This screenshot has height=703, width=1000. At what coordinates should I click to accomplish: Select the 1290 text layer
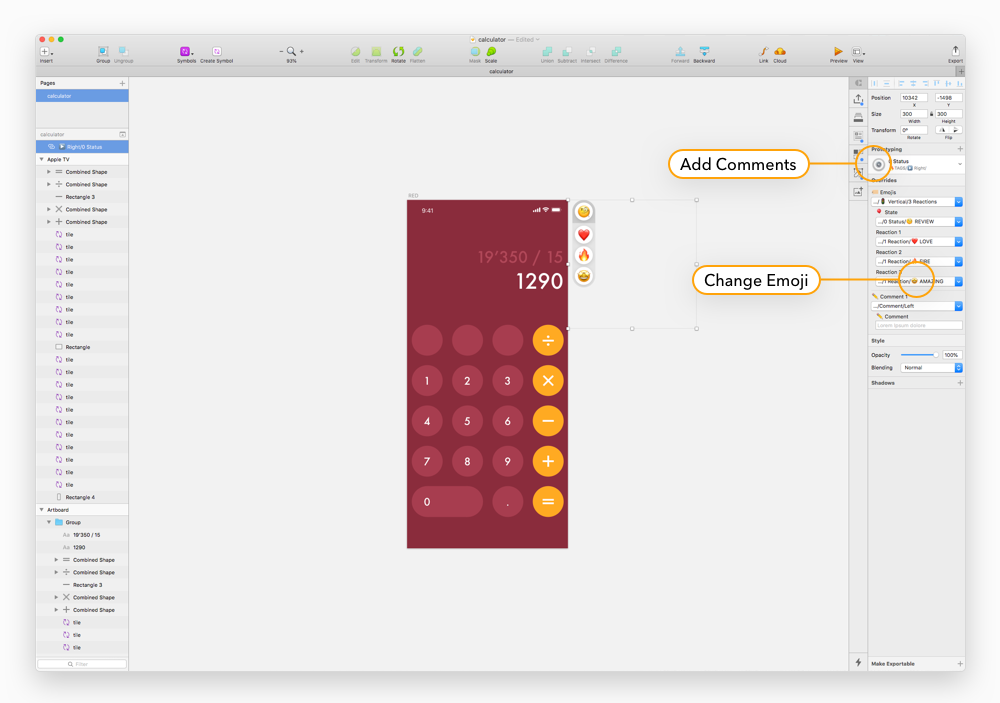(x=82, y=547)
